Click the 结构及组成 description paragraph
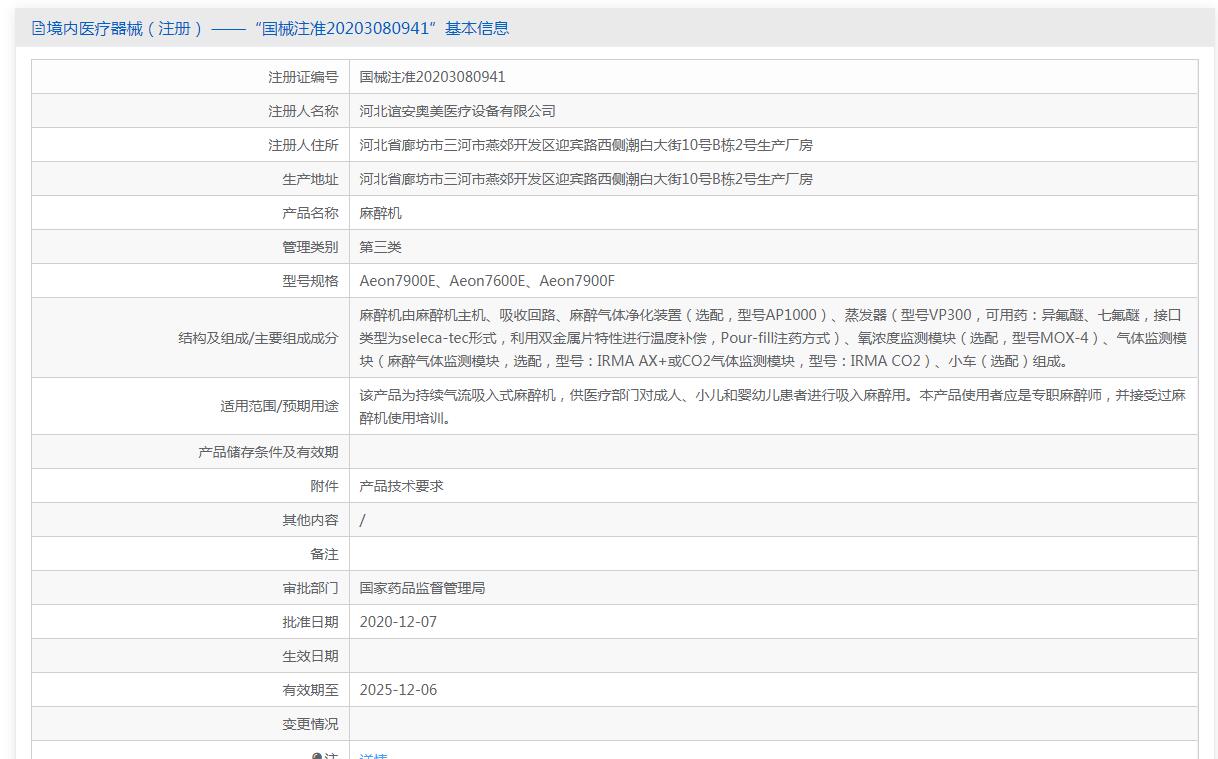The width and height of the screenshot is (1218, 759). [x=772, y=338]
